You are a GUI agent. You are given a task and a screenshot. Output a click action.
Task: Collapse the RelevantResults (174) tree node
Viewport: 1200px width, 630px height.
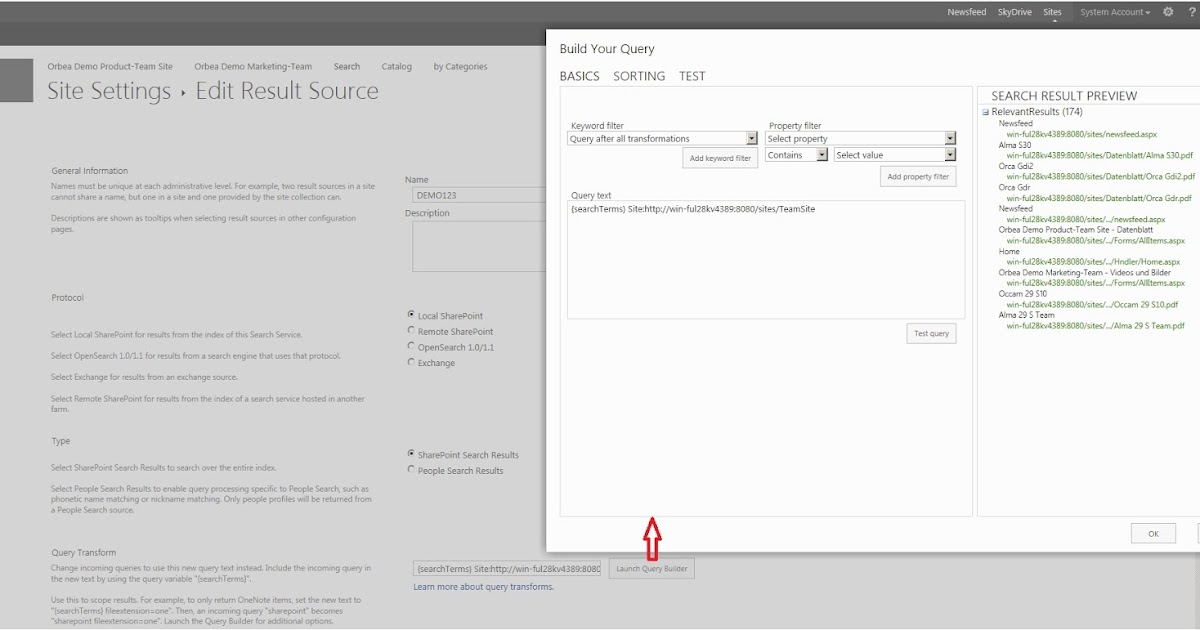[x=988, y=111]
